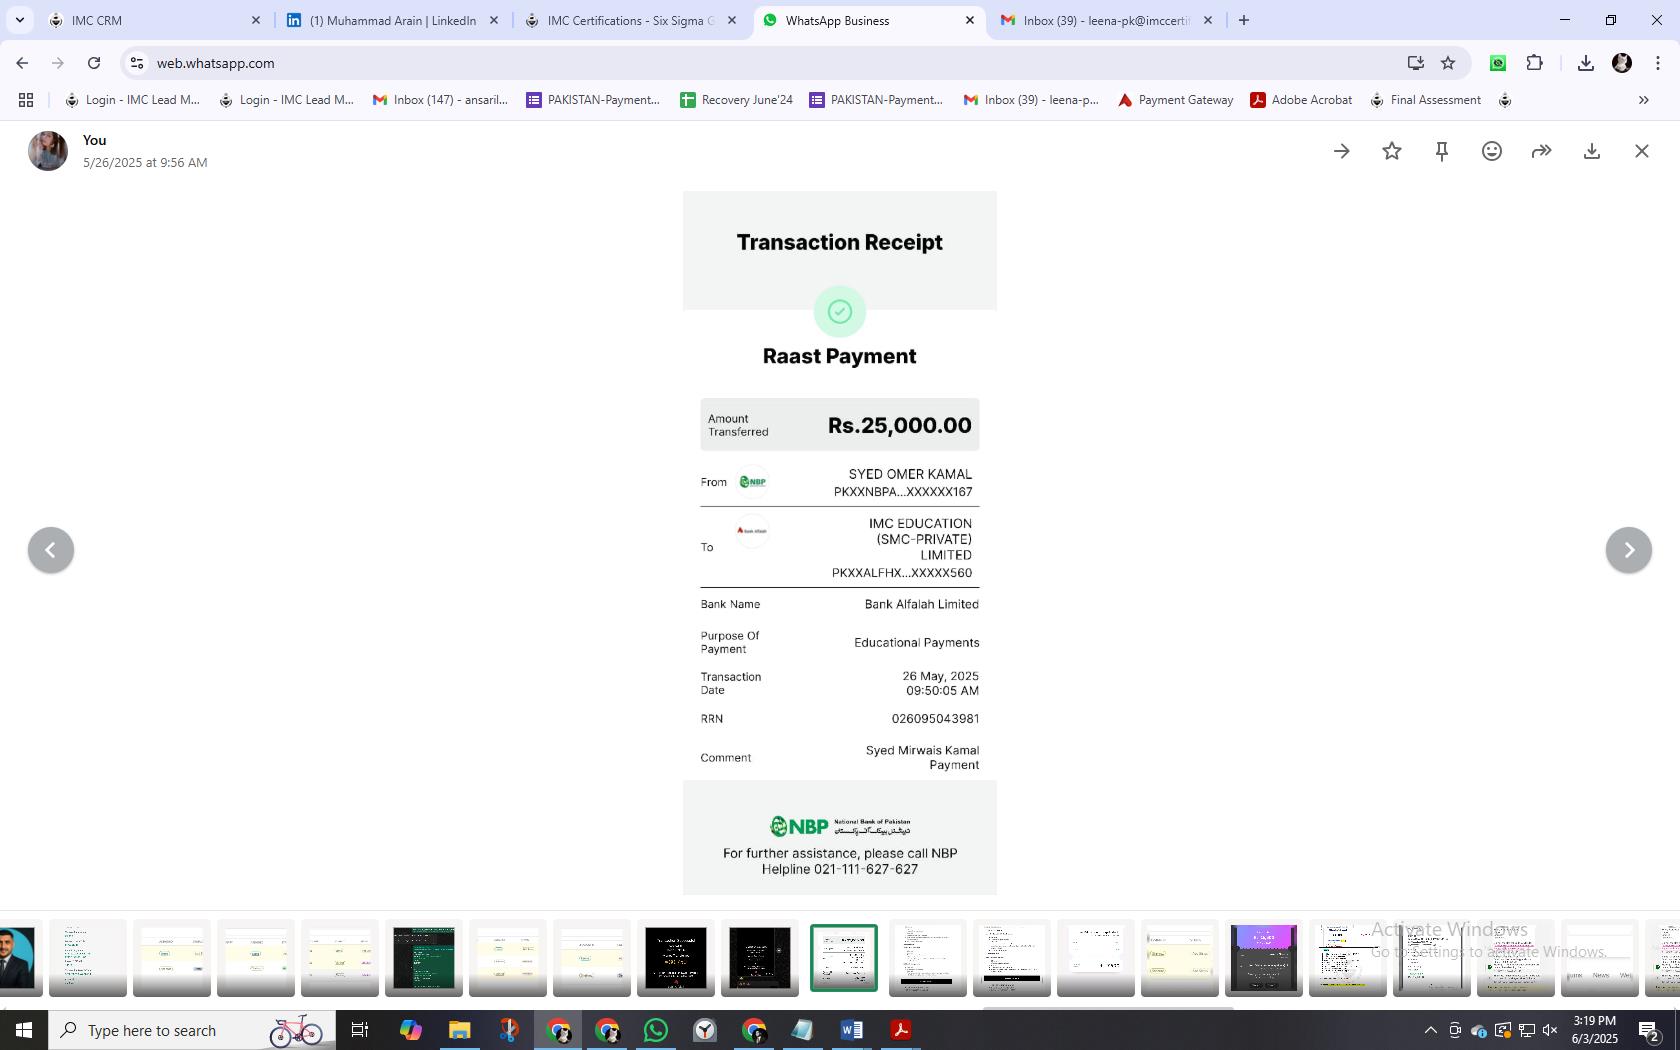1680x1050 pixels.
Task: React with emoji to the image
Action: click(x=1492, y=151)
